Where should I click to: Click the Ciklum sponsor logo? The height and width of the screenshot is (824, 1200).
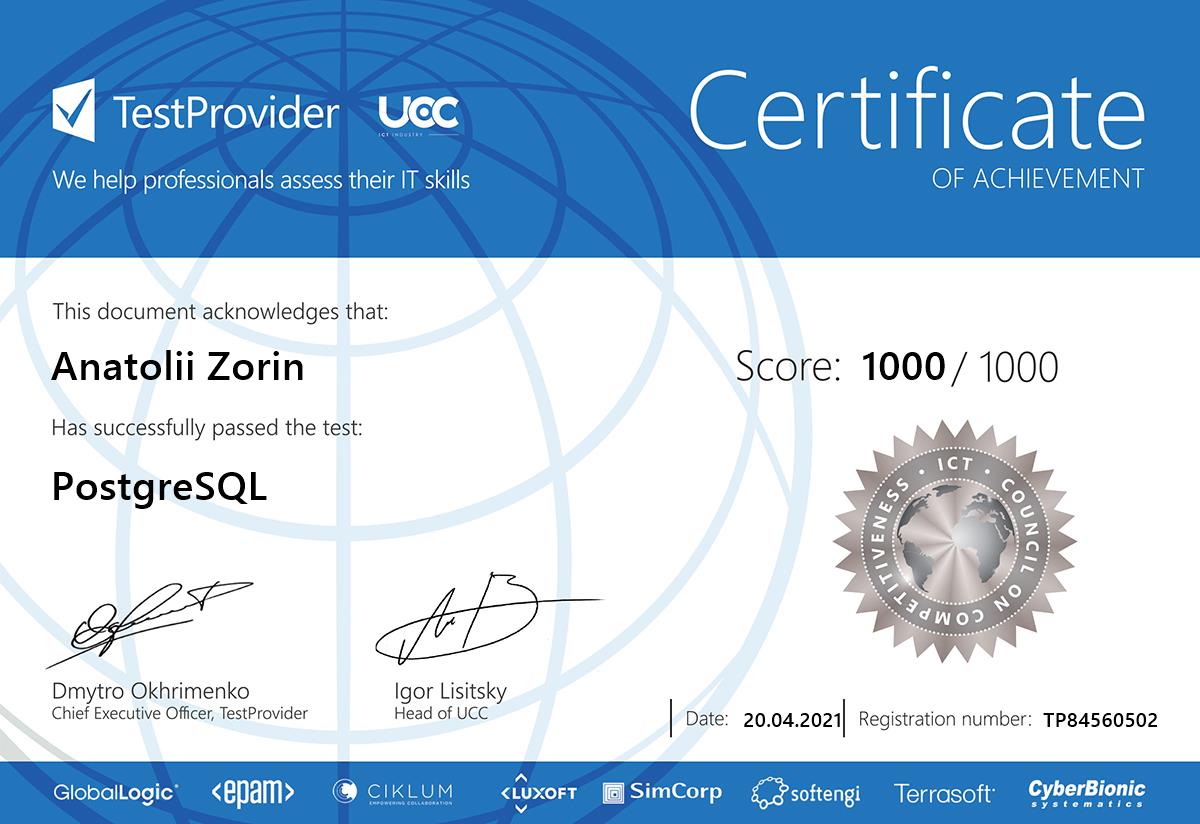(x=393, y=793)
